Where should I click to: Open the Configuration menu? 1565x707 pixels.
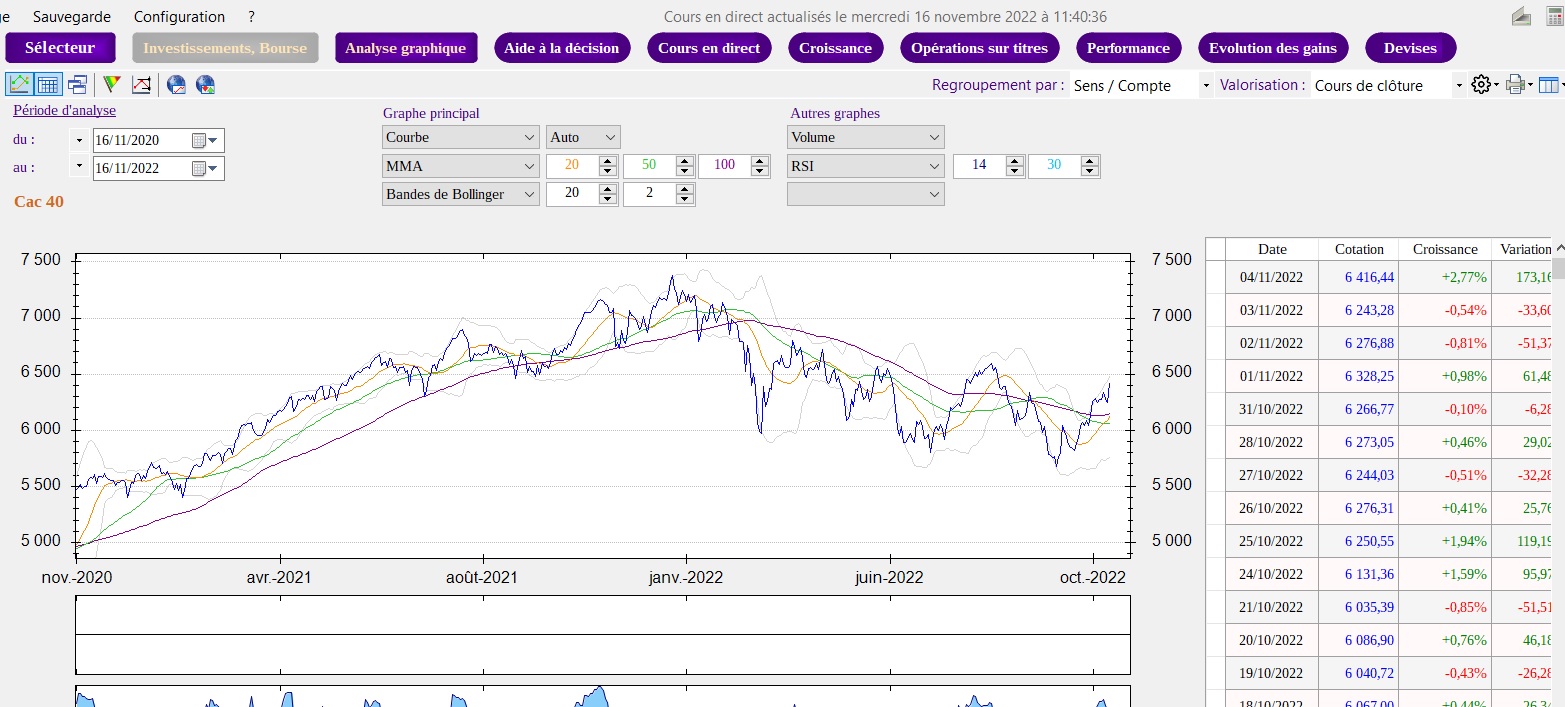pos(179,17)
